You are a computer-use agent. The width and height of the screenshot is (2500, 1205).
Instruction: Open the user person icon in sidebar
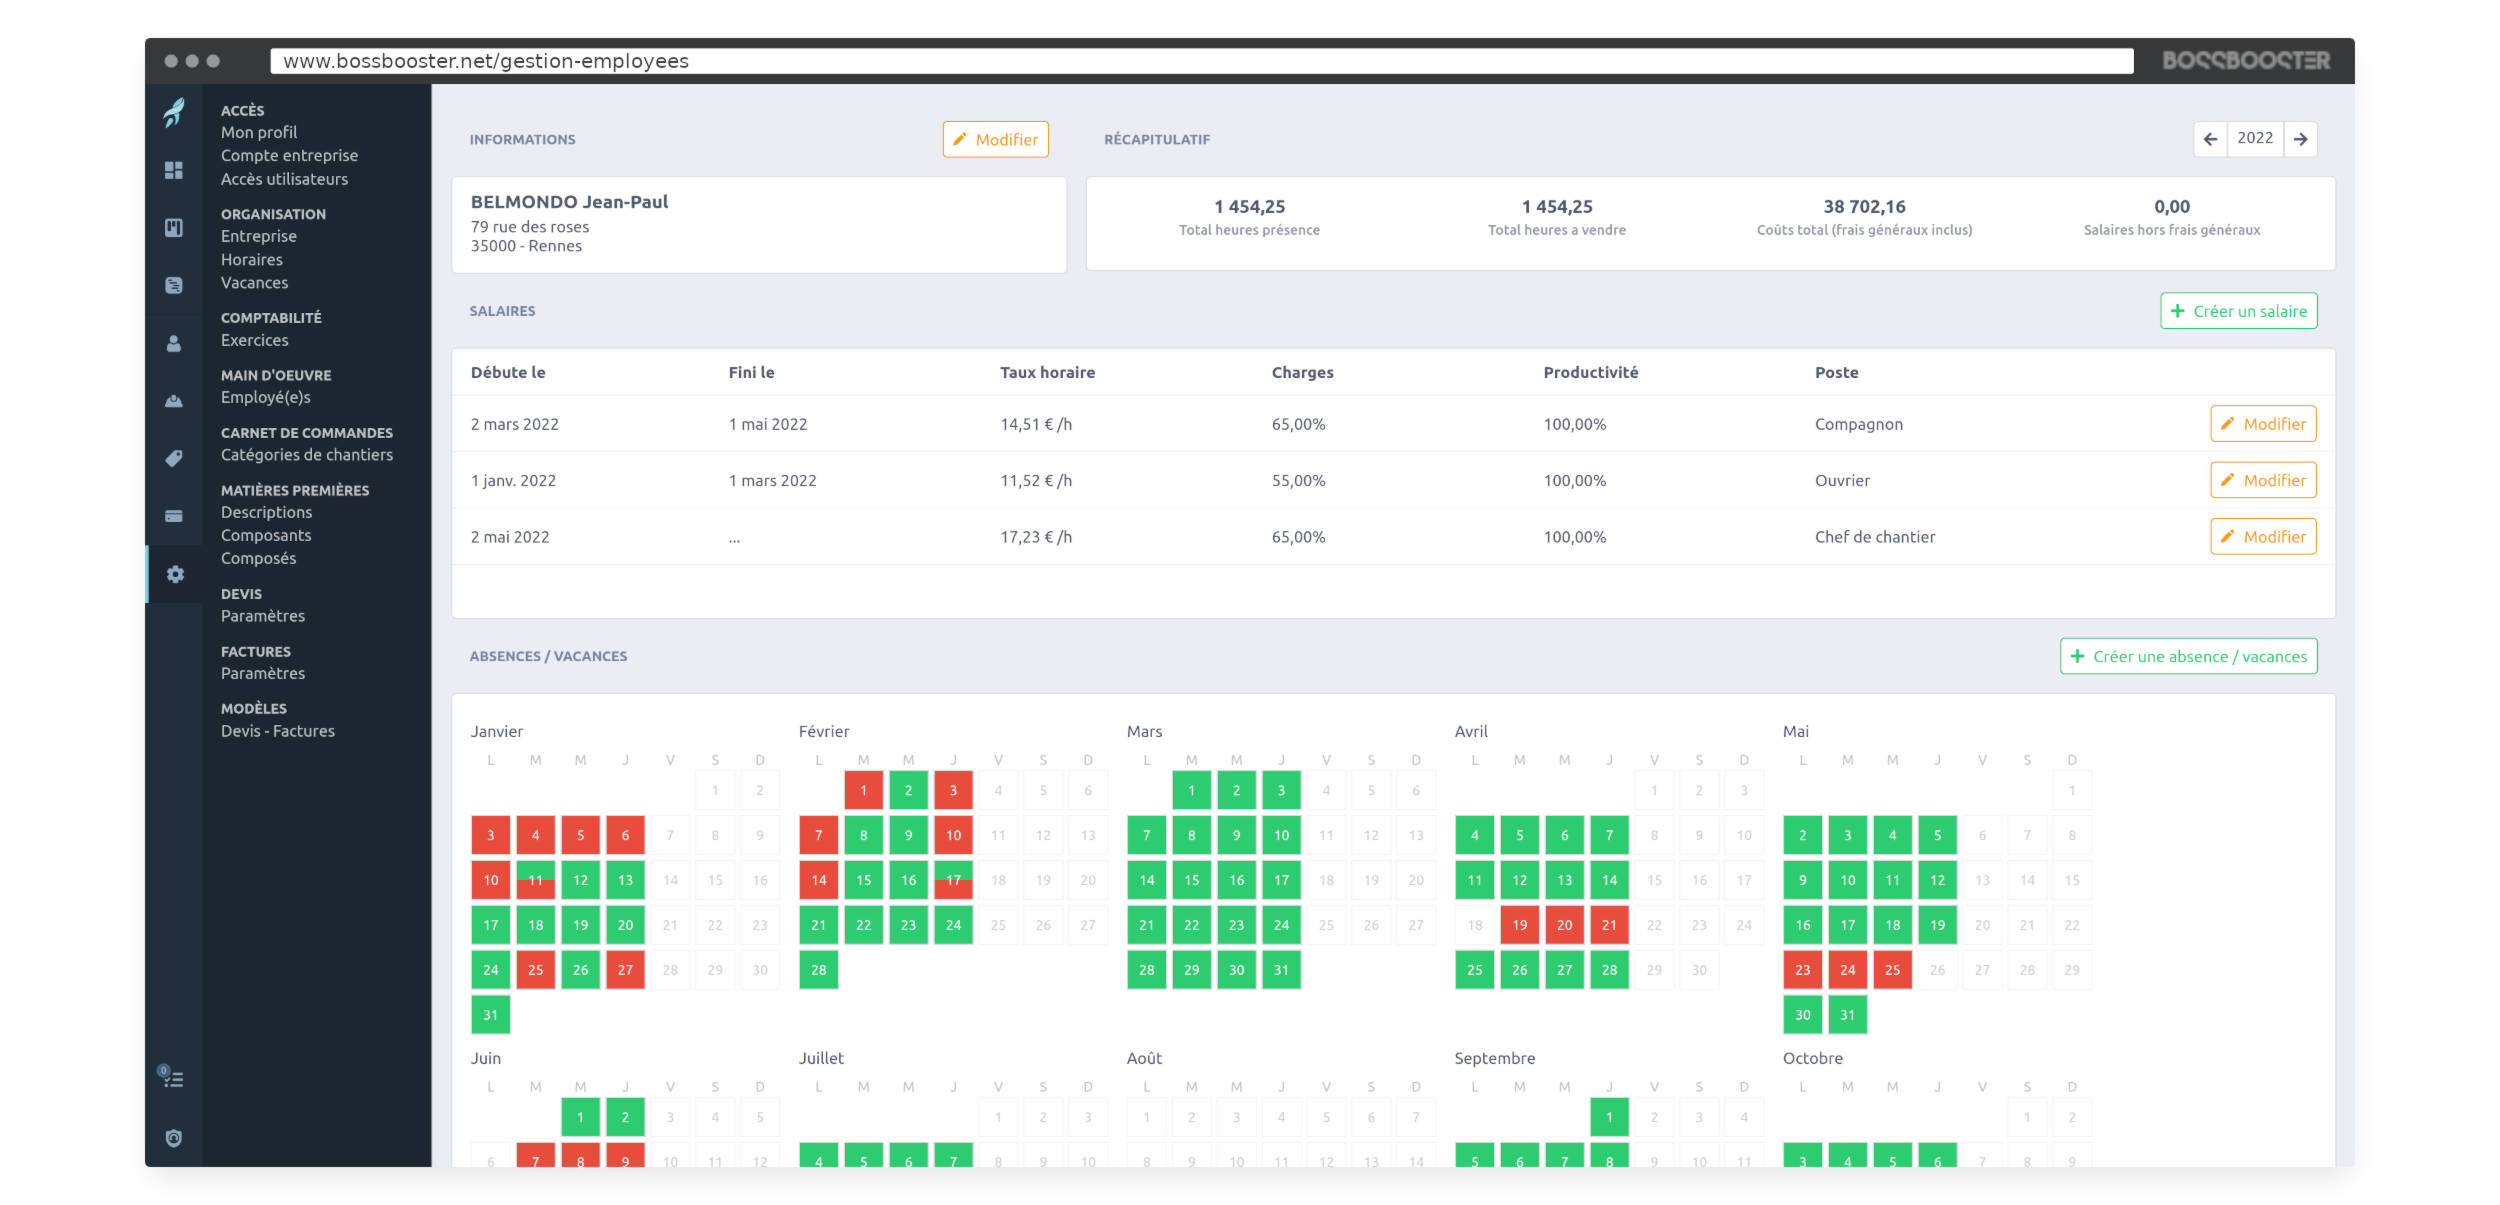click(174, 343)
